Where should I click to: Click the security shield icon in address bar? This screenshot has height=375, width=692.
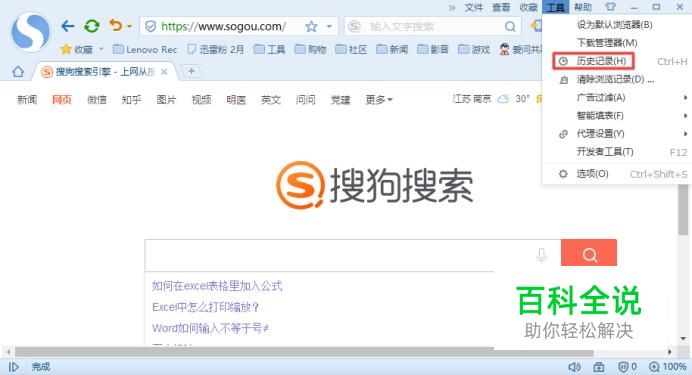click(150, 26)
